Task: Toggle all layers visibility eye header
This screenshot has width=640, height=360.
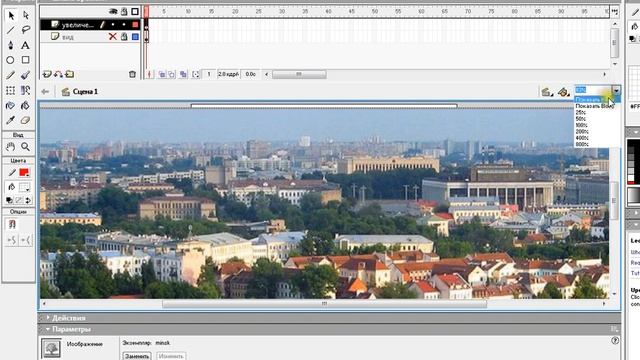Action: [113, 11]
